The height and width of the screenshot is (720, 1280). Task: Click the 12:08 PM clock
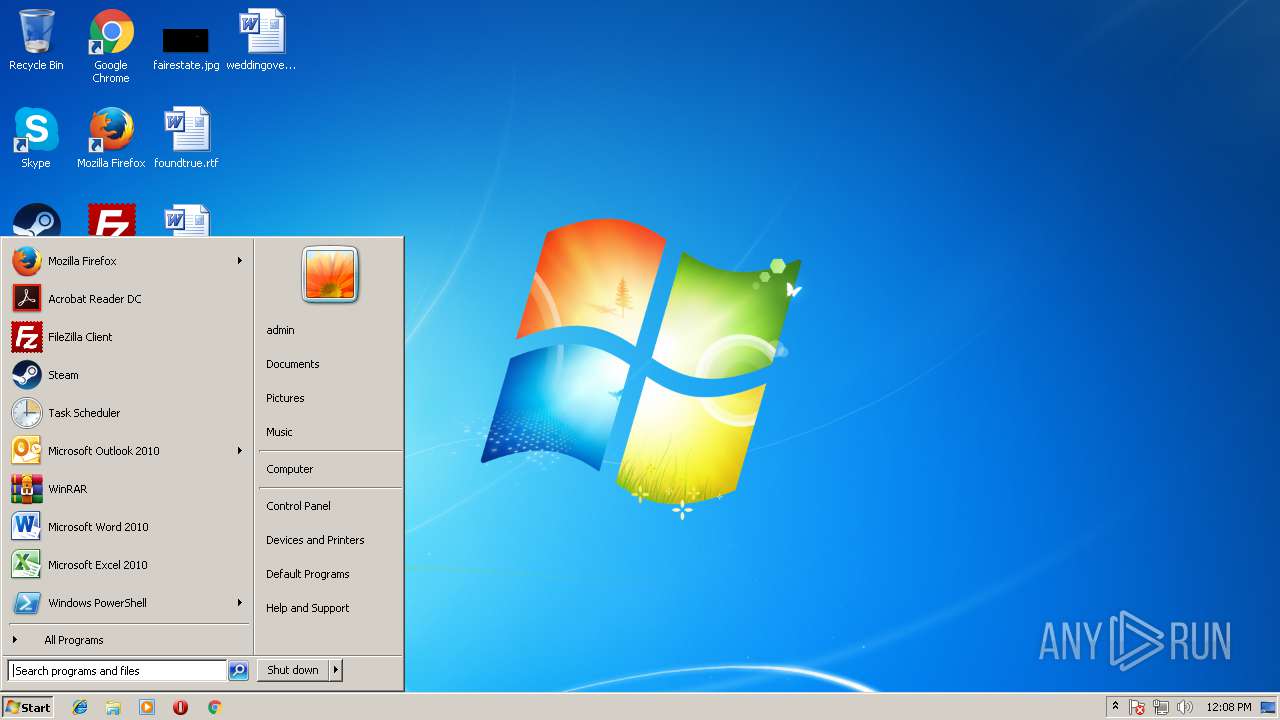coord(1229,707)
